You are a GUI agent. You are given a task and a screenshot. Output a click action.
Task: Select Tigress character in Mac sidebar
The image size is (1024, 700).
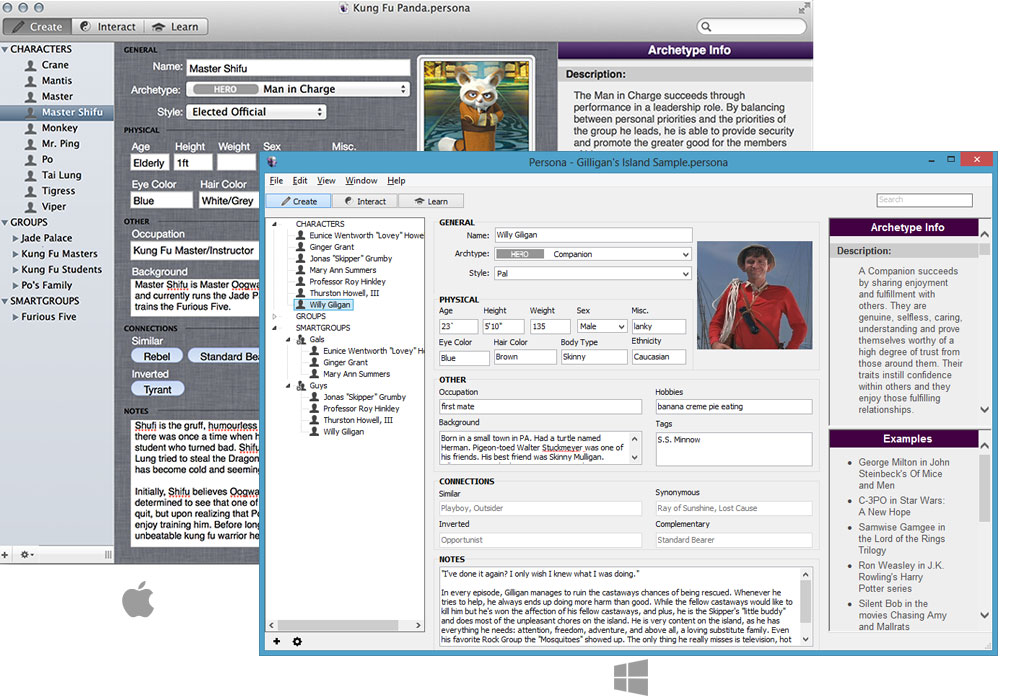[x=58, y=191]
